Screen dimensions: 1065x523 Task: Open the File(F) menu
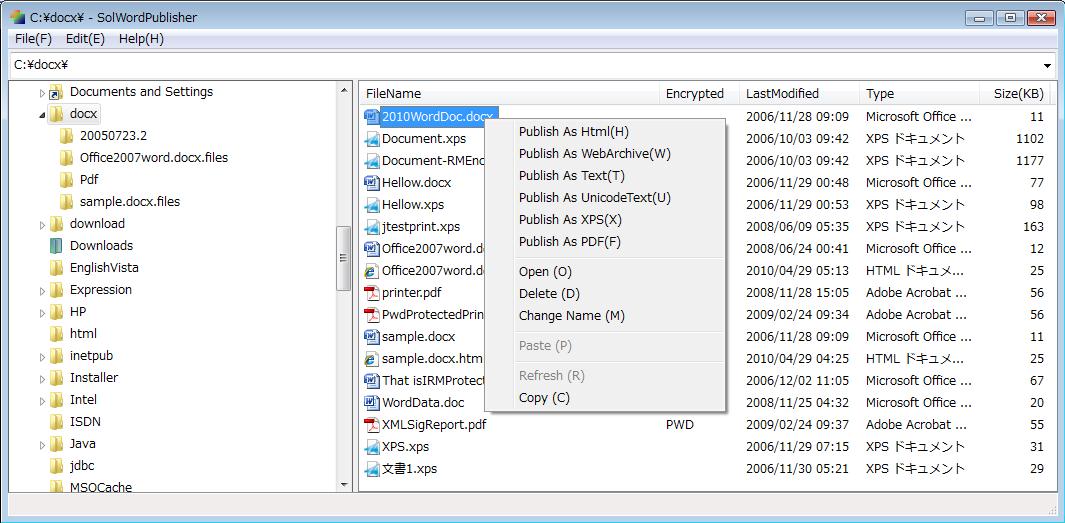tap(33, 39)
